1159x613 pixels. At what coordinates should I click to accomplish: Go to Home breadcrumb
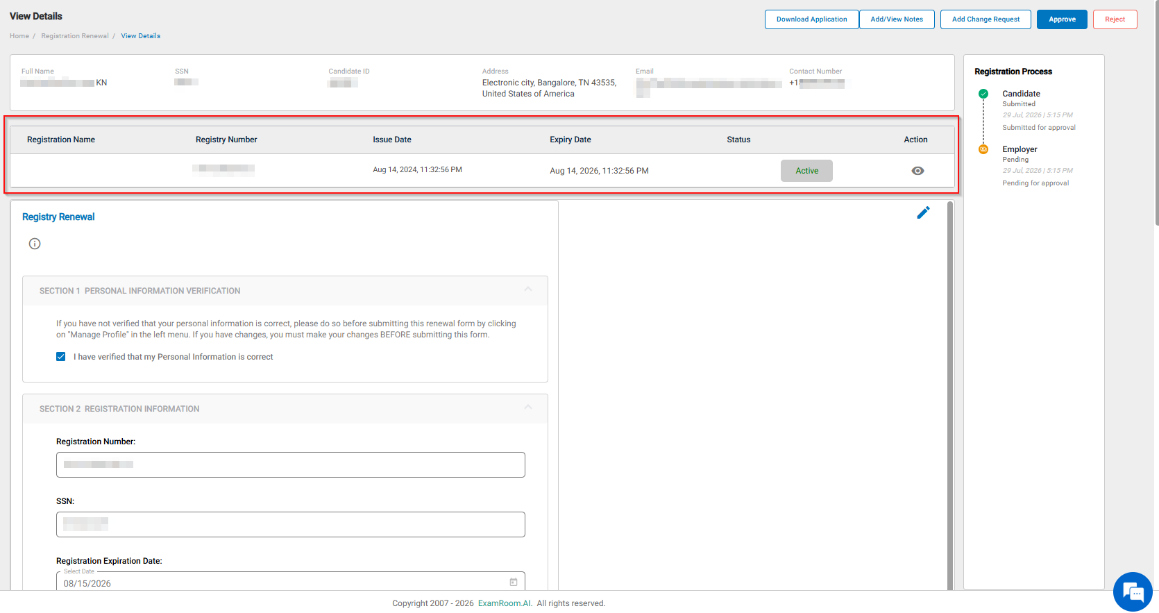[x=19, y=35]
